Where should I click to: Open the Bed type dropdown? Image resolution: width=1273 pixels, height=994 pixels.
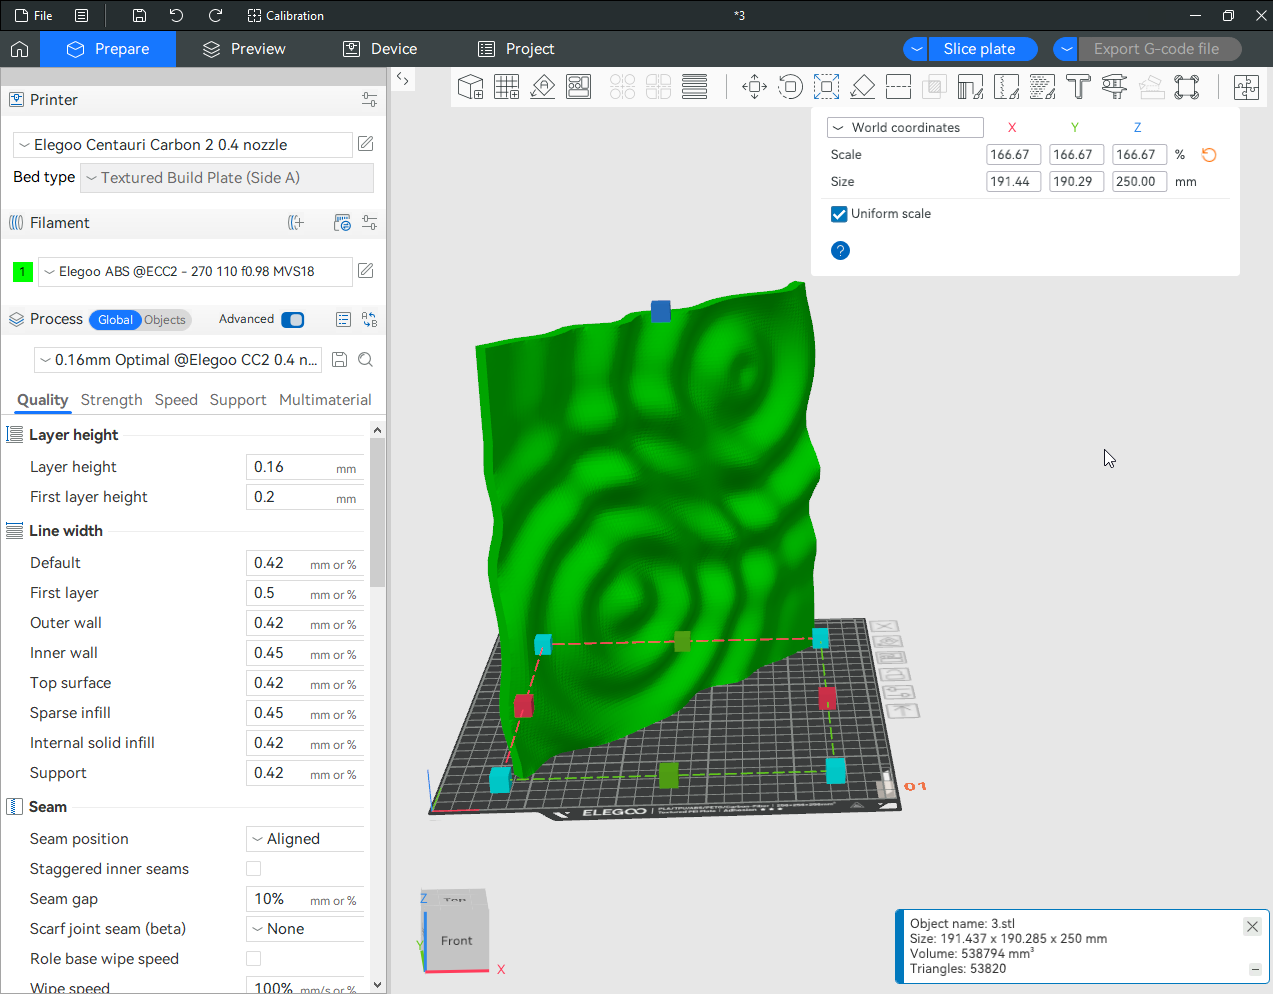tap(227, 178)
